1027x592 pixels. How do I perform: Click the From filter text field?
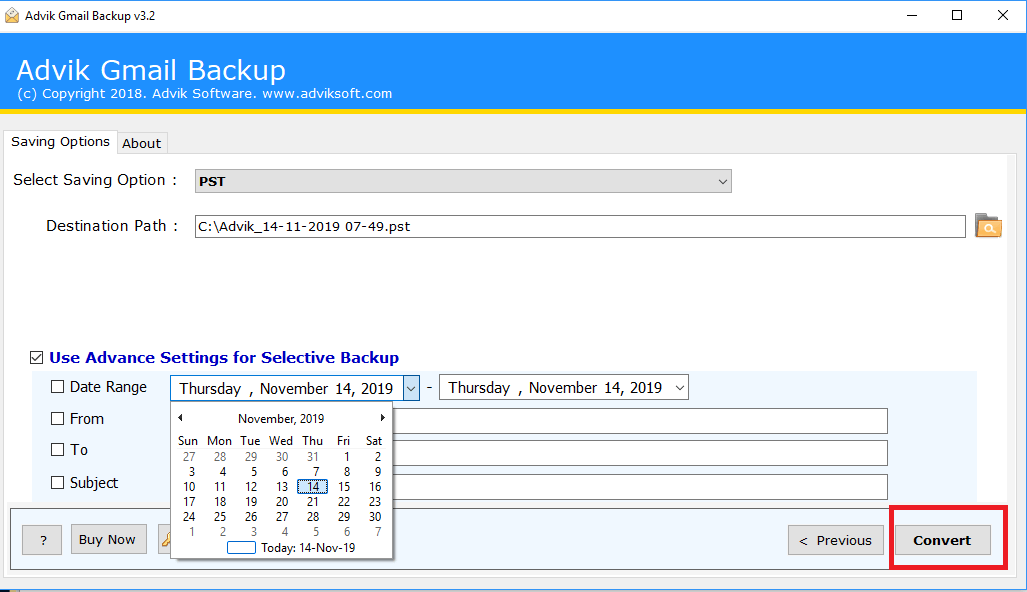pos(640,421)
